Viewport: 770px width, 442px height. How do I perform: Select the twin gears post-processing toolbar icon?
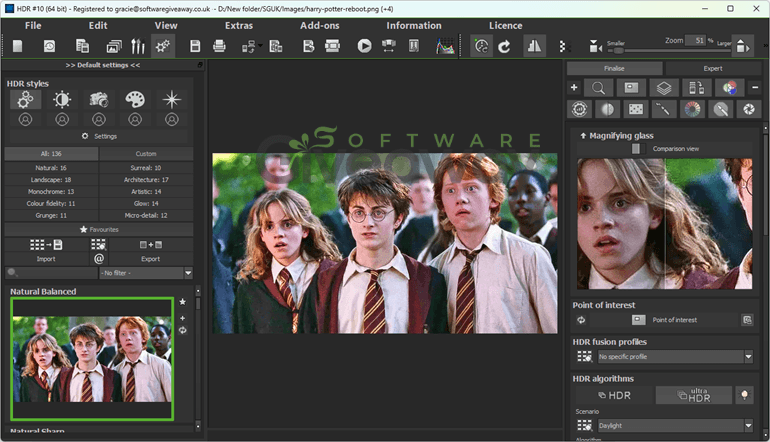(163, 46)
